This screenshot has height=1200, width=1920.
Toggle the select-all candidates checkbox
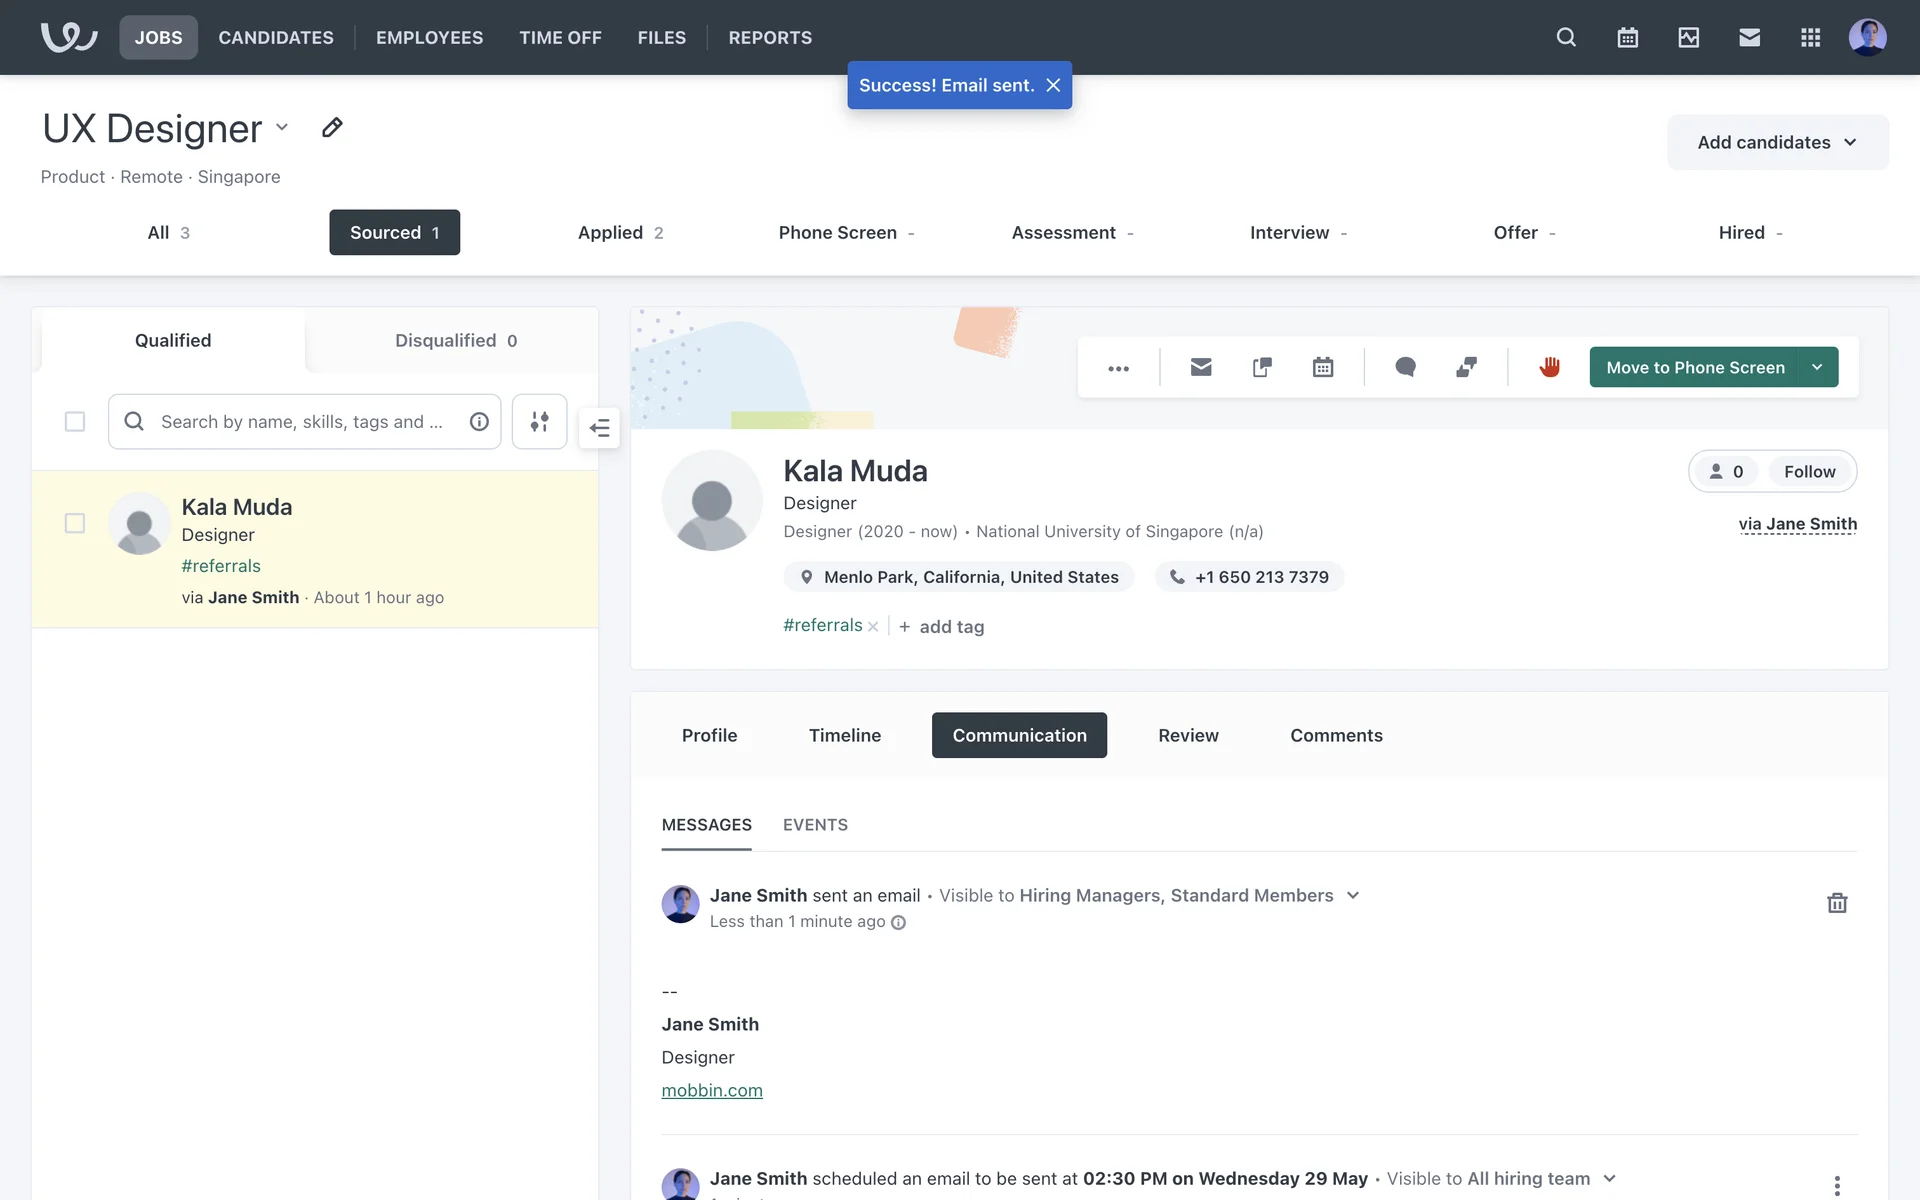click(75, 422)
